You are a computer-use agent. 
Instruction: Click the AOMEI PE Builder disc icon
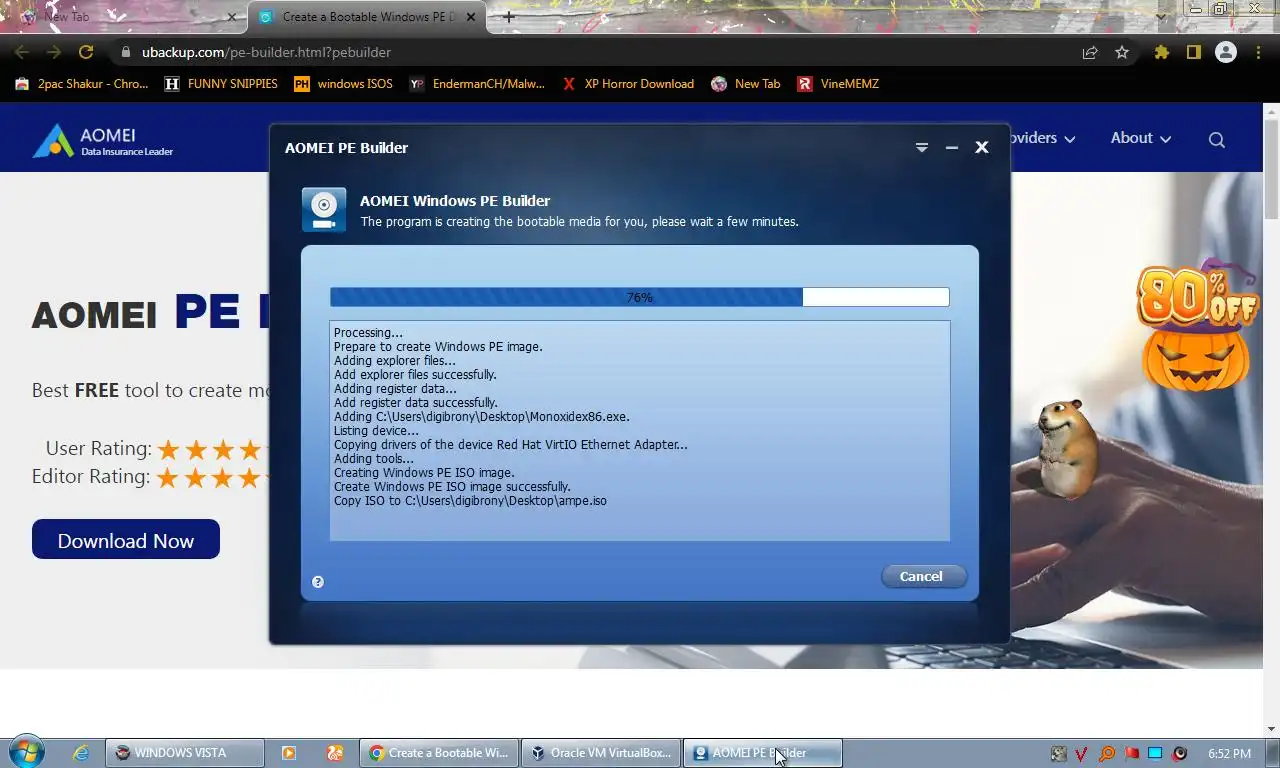coord(324,209)
